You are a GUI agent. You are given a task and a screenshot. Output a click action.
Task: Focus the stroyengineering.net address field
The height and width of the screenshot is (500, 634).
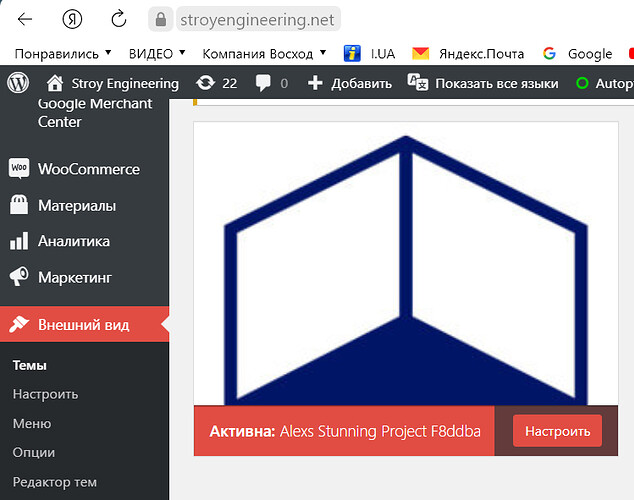coord(258,19)
